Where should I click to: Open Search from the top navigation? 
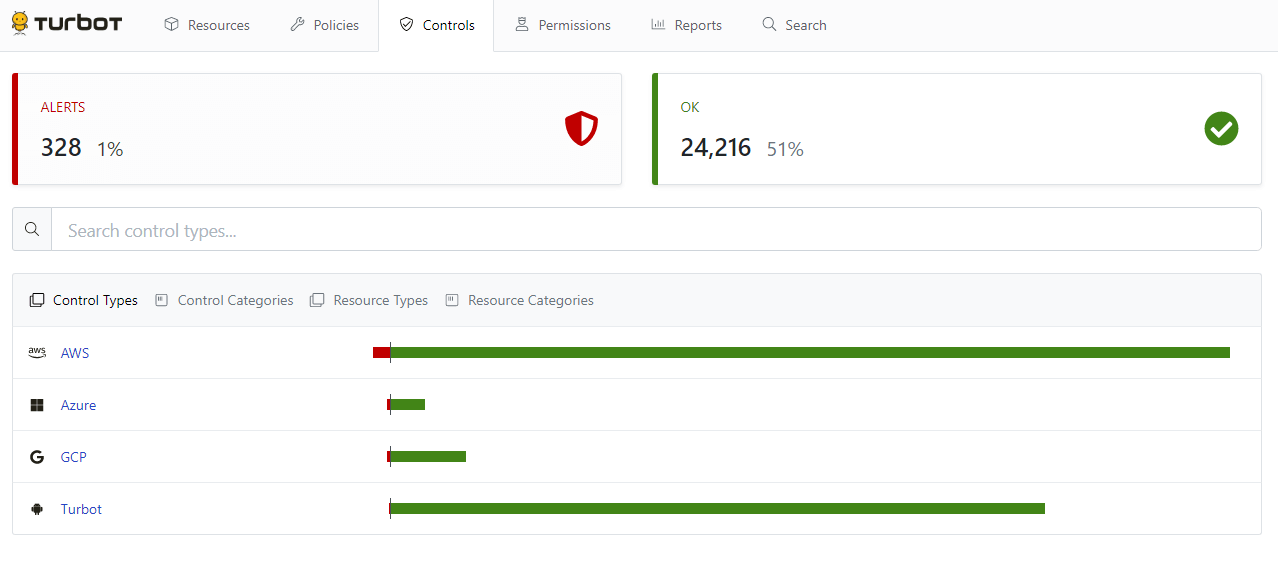[x=794, y=25]
